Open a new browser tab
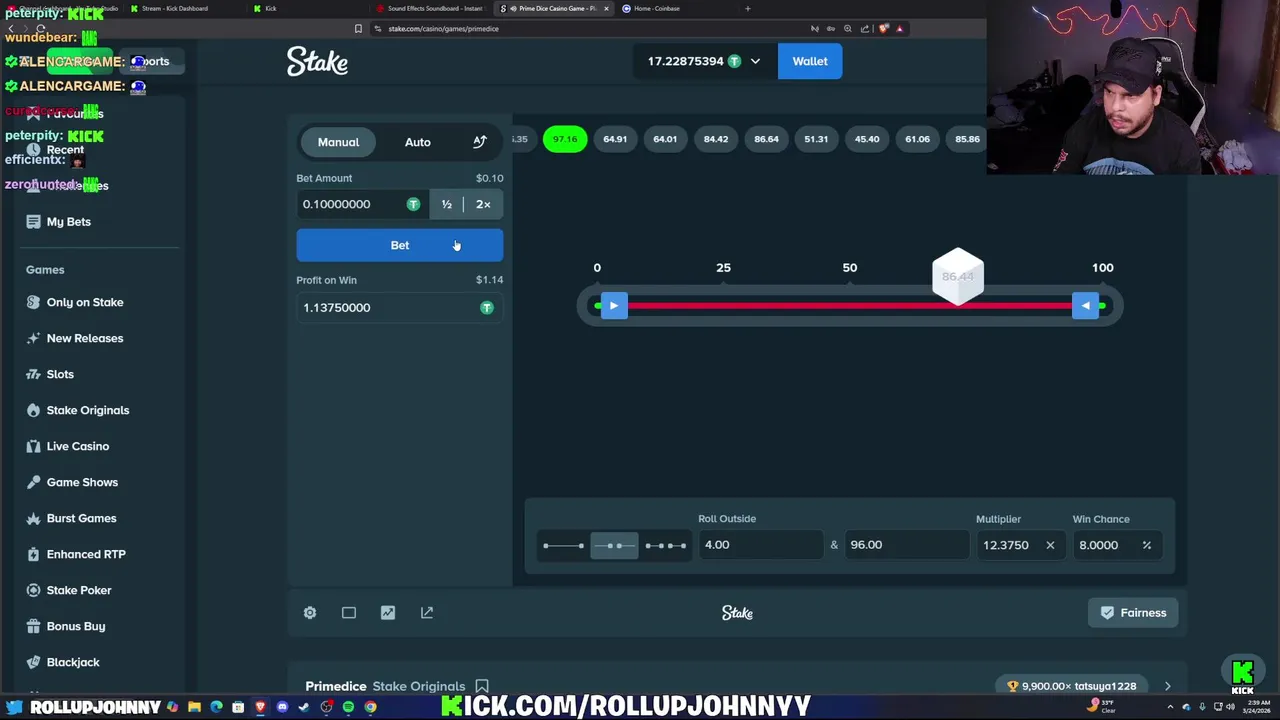 pyautogui.click(x=747, y=8)
